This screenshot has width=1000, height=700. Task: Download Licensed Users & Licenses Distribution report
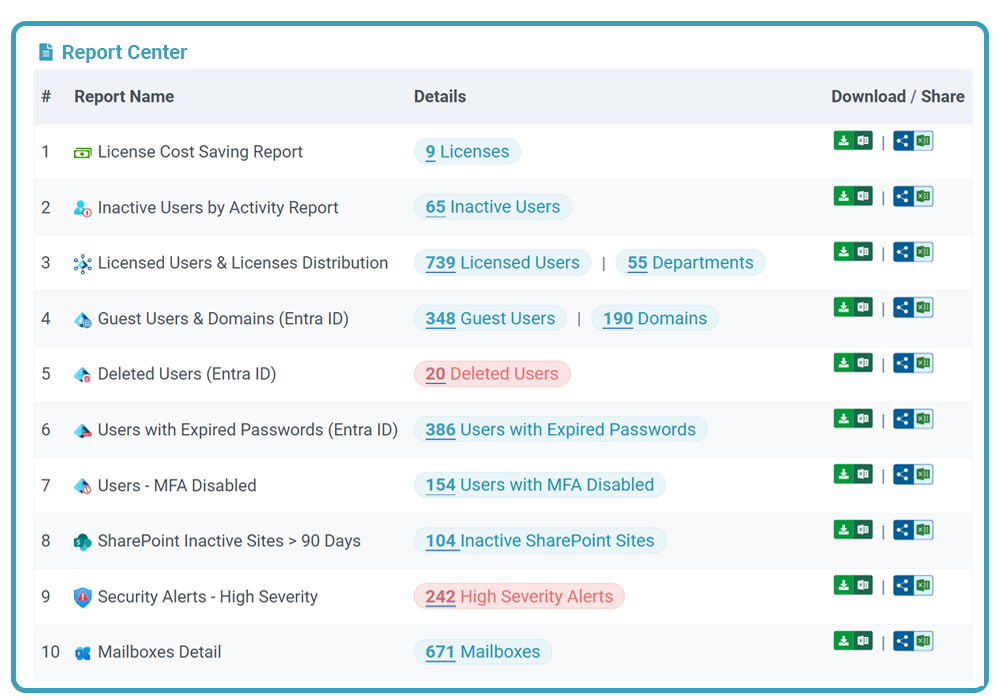coord(853,252)
